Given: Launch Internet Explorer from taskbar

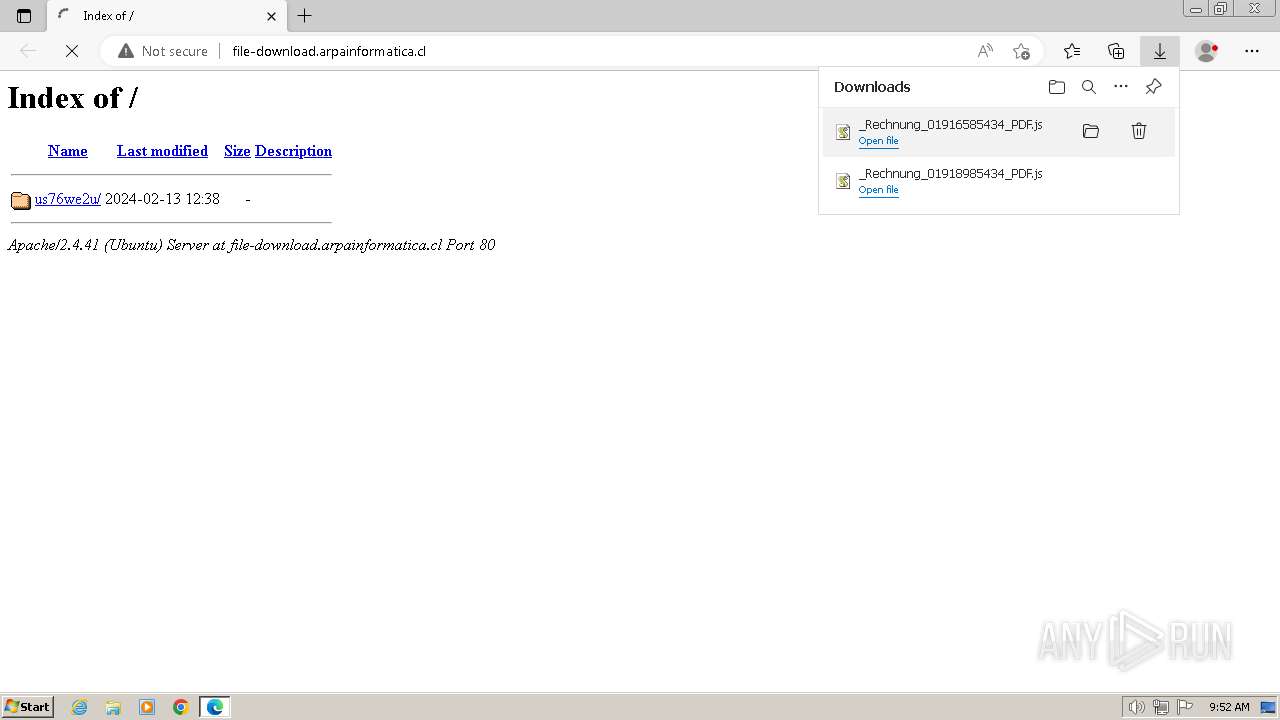Looking at the screenshot, I should click(x=80, y=707).
